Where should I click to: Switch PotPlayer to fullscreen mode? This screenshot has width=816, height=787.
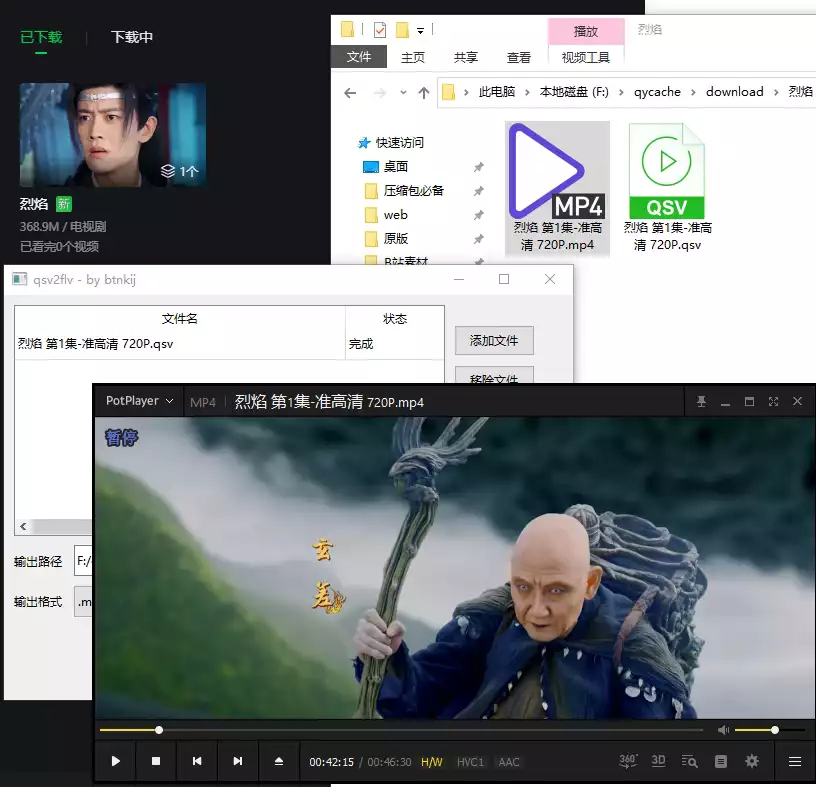click(x=773, y=401)
